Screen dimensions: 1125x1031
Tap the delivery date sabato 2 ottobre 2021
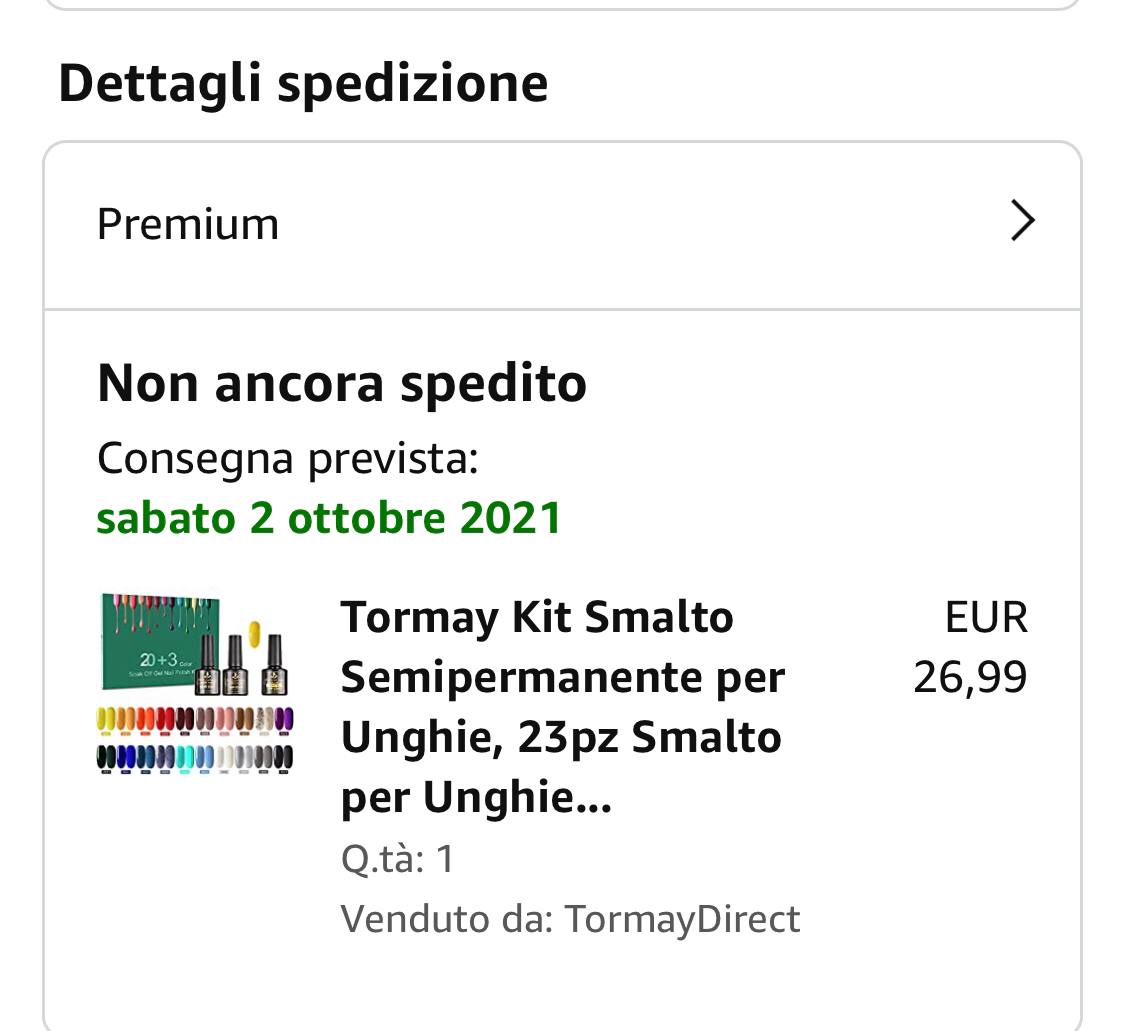coord(329,518)
